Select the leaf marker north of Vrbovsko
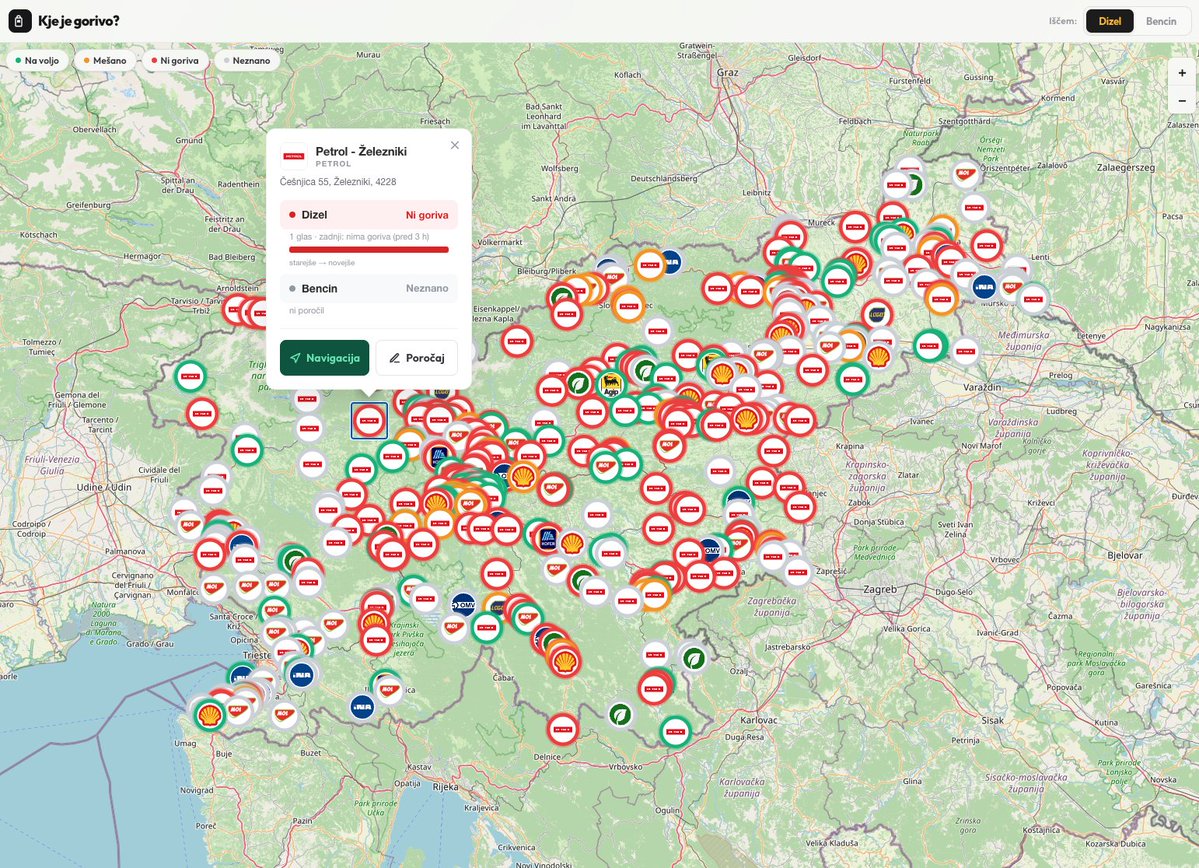Image resolution: width=1199 pixels, height=868 pixels. (620, 715)
